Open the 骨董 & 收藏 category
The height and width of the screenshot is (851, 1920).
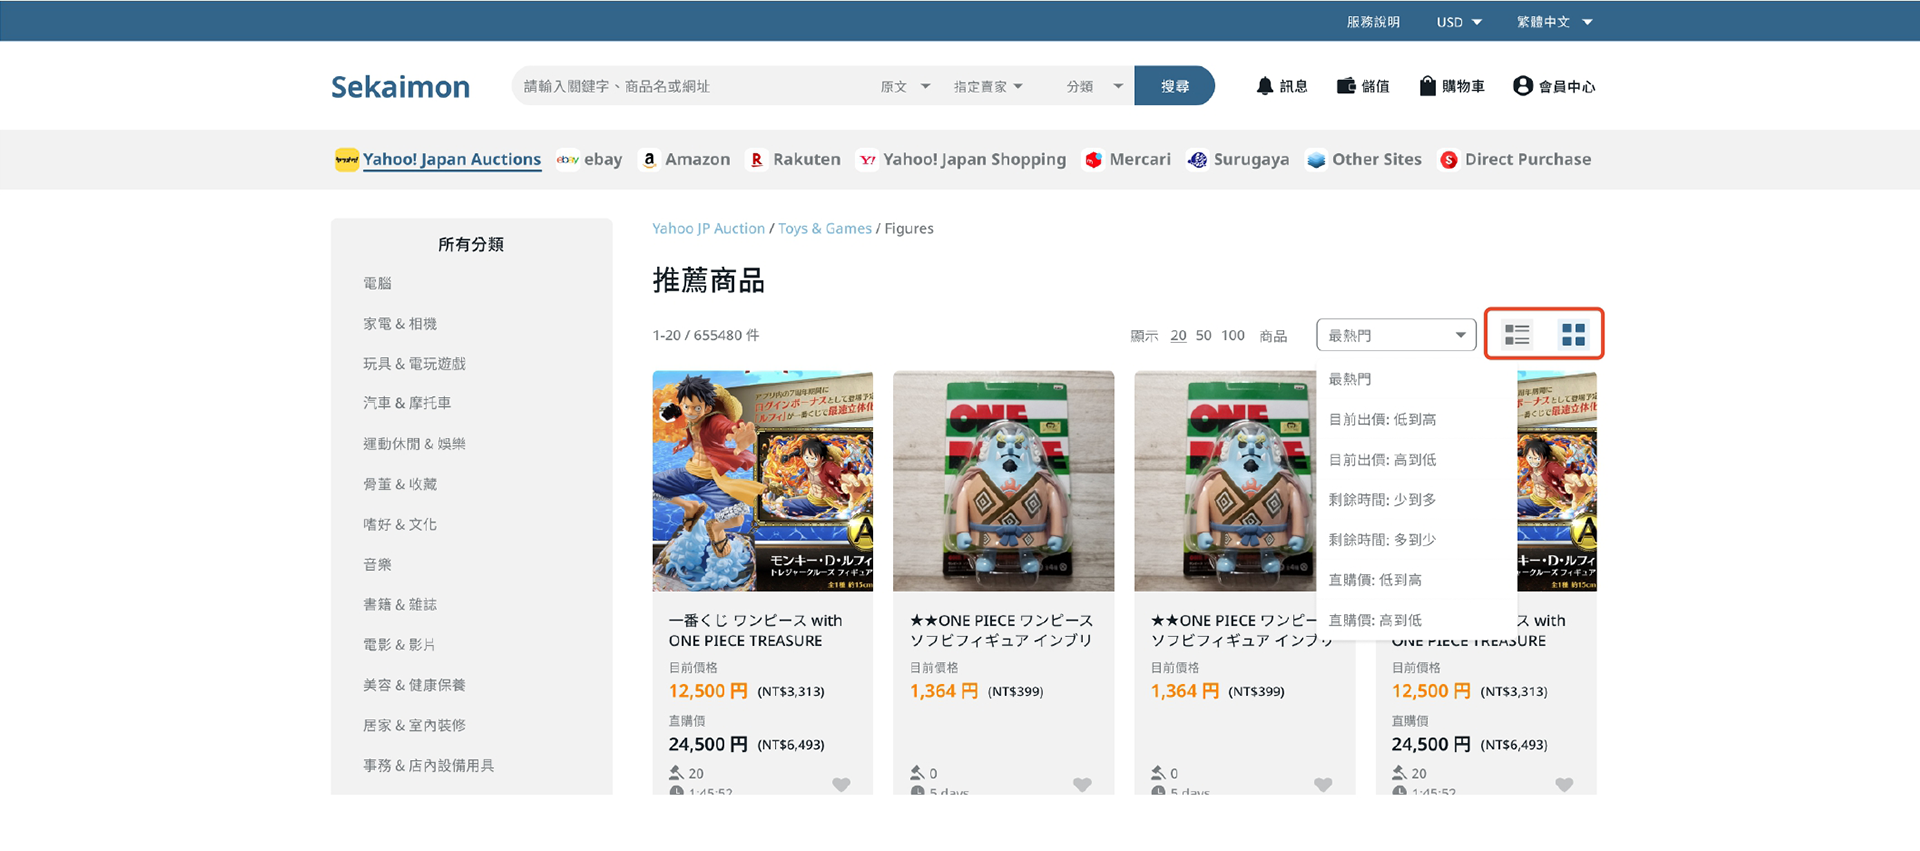tap(400, 484)
